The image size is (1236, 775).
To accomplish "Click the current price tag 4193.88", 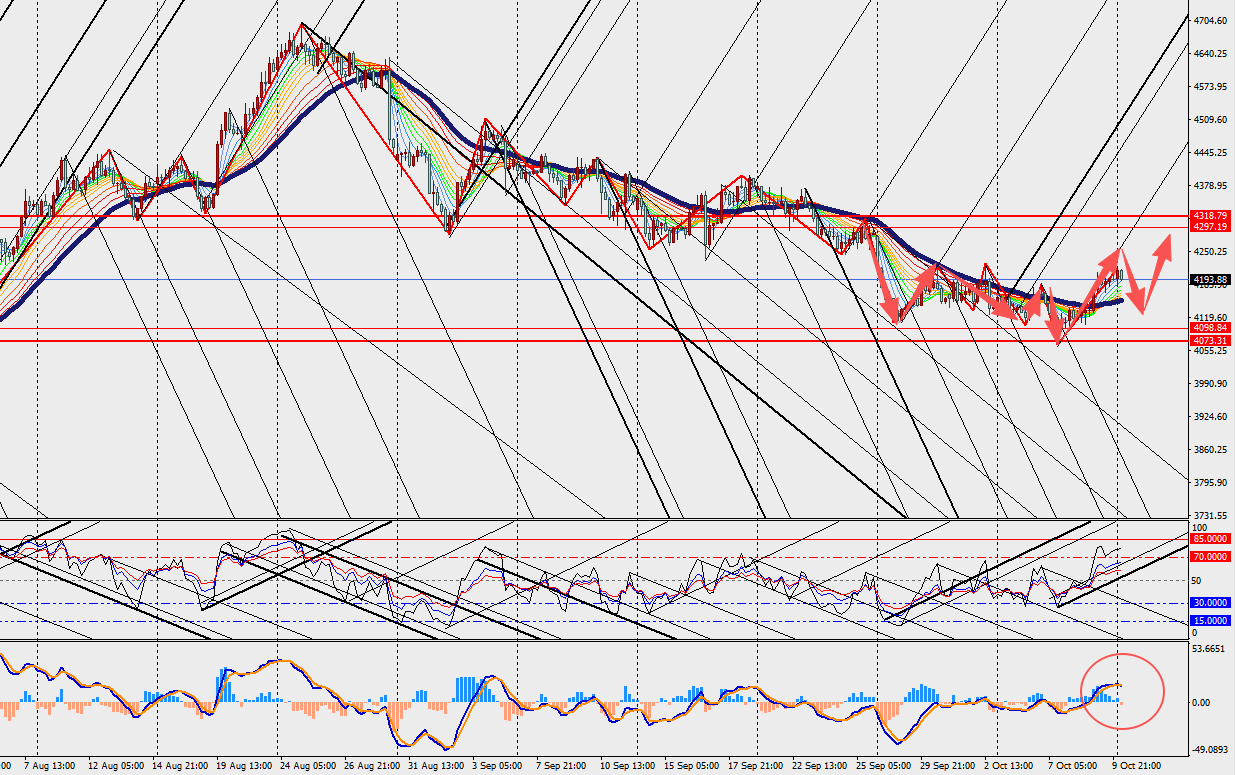I will click(x=1210, y=280).
